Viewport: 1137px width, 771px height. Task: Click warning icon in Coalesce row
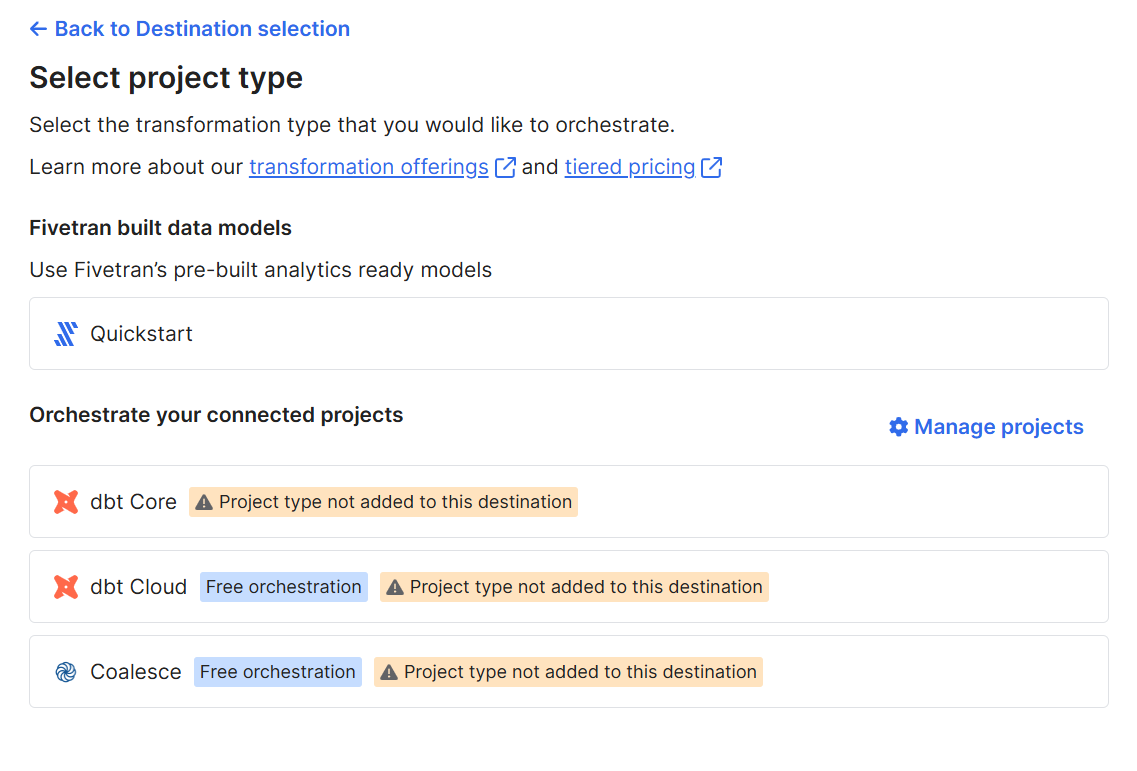point(389,672)
